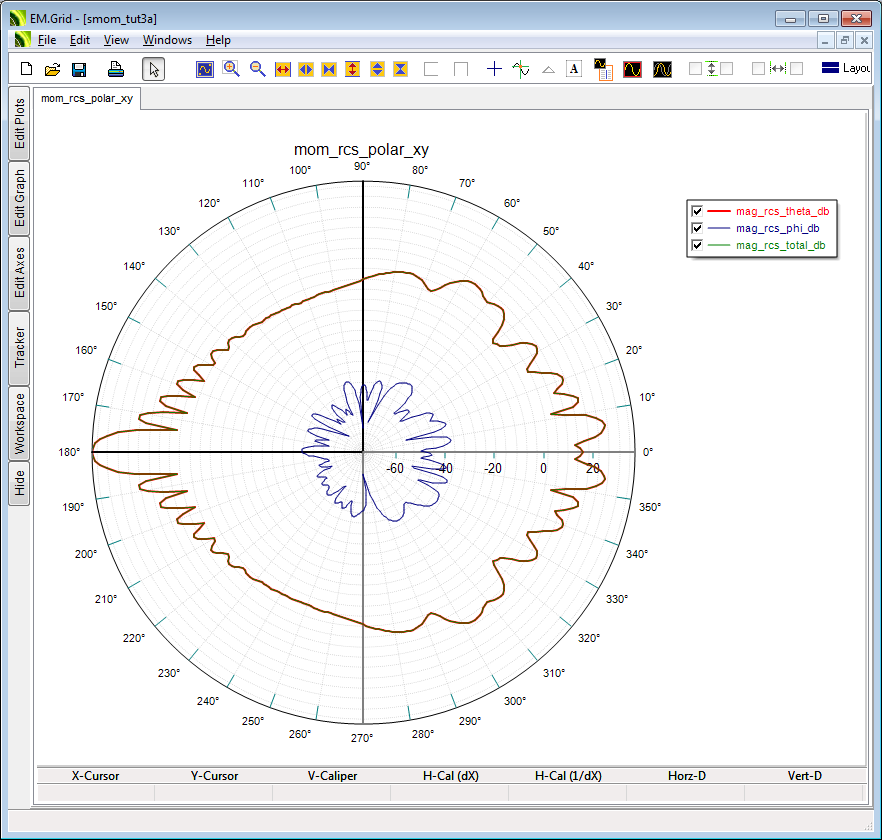Add a text annotation with the A tool
This screenshot has height=840, width=882.
(574, 69)
